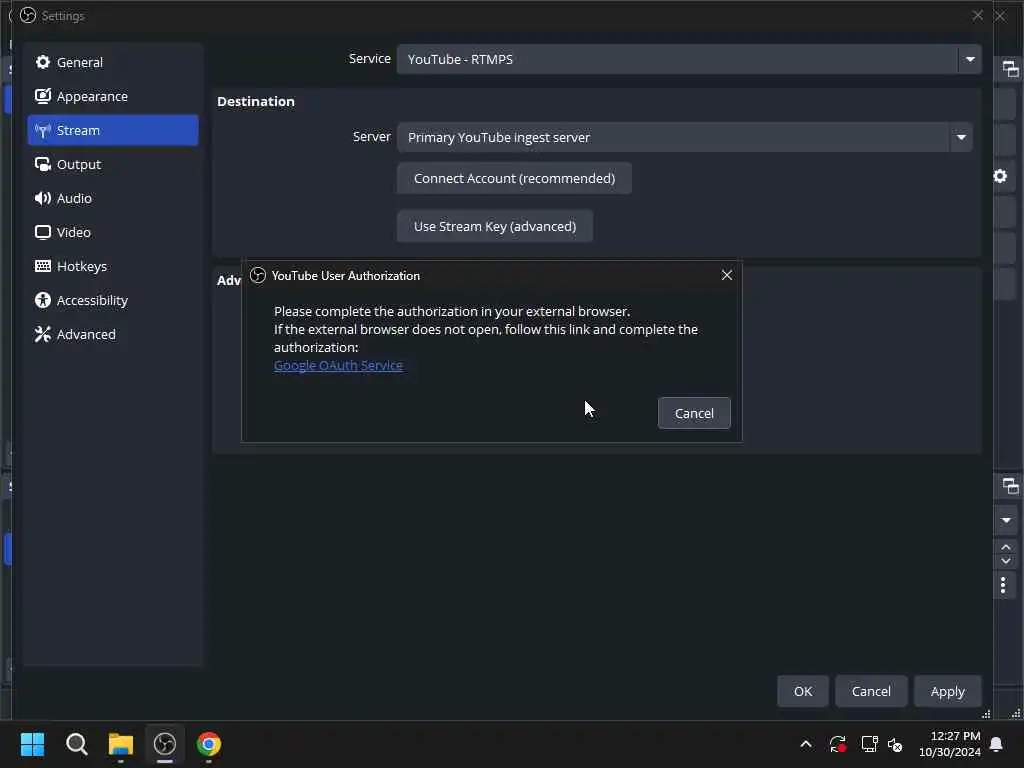Screen dimensions: 1024x768
Task: Open Advanced settings category
Action: click(x=112, y=334)
